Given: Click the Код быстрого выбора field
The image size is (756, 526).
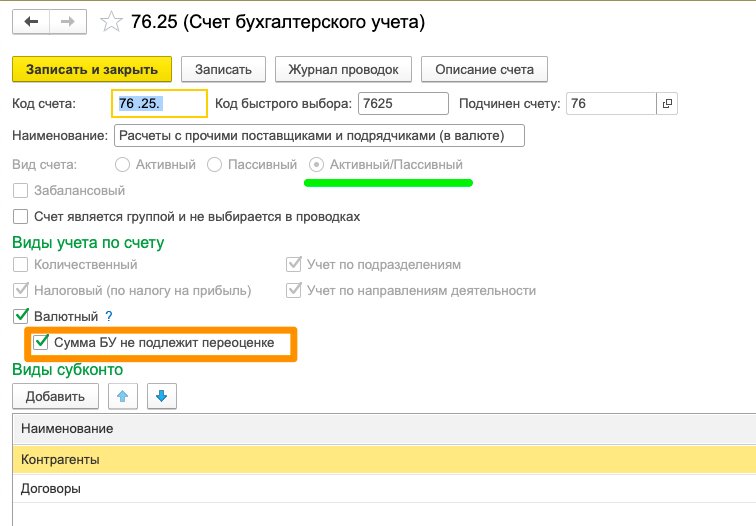Looking at the screenshot, I should (403, 103).
